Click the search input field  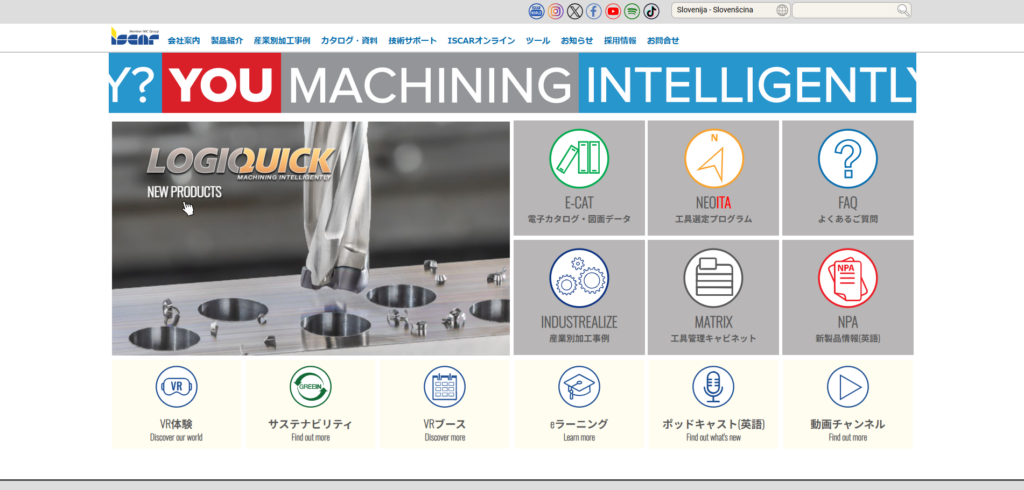[x=845, y=11]
